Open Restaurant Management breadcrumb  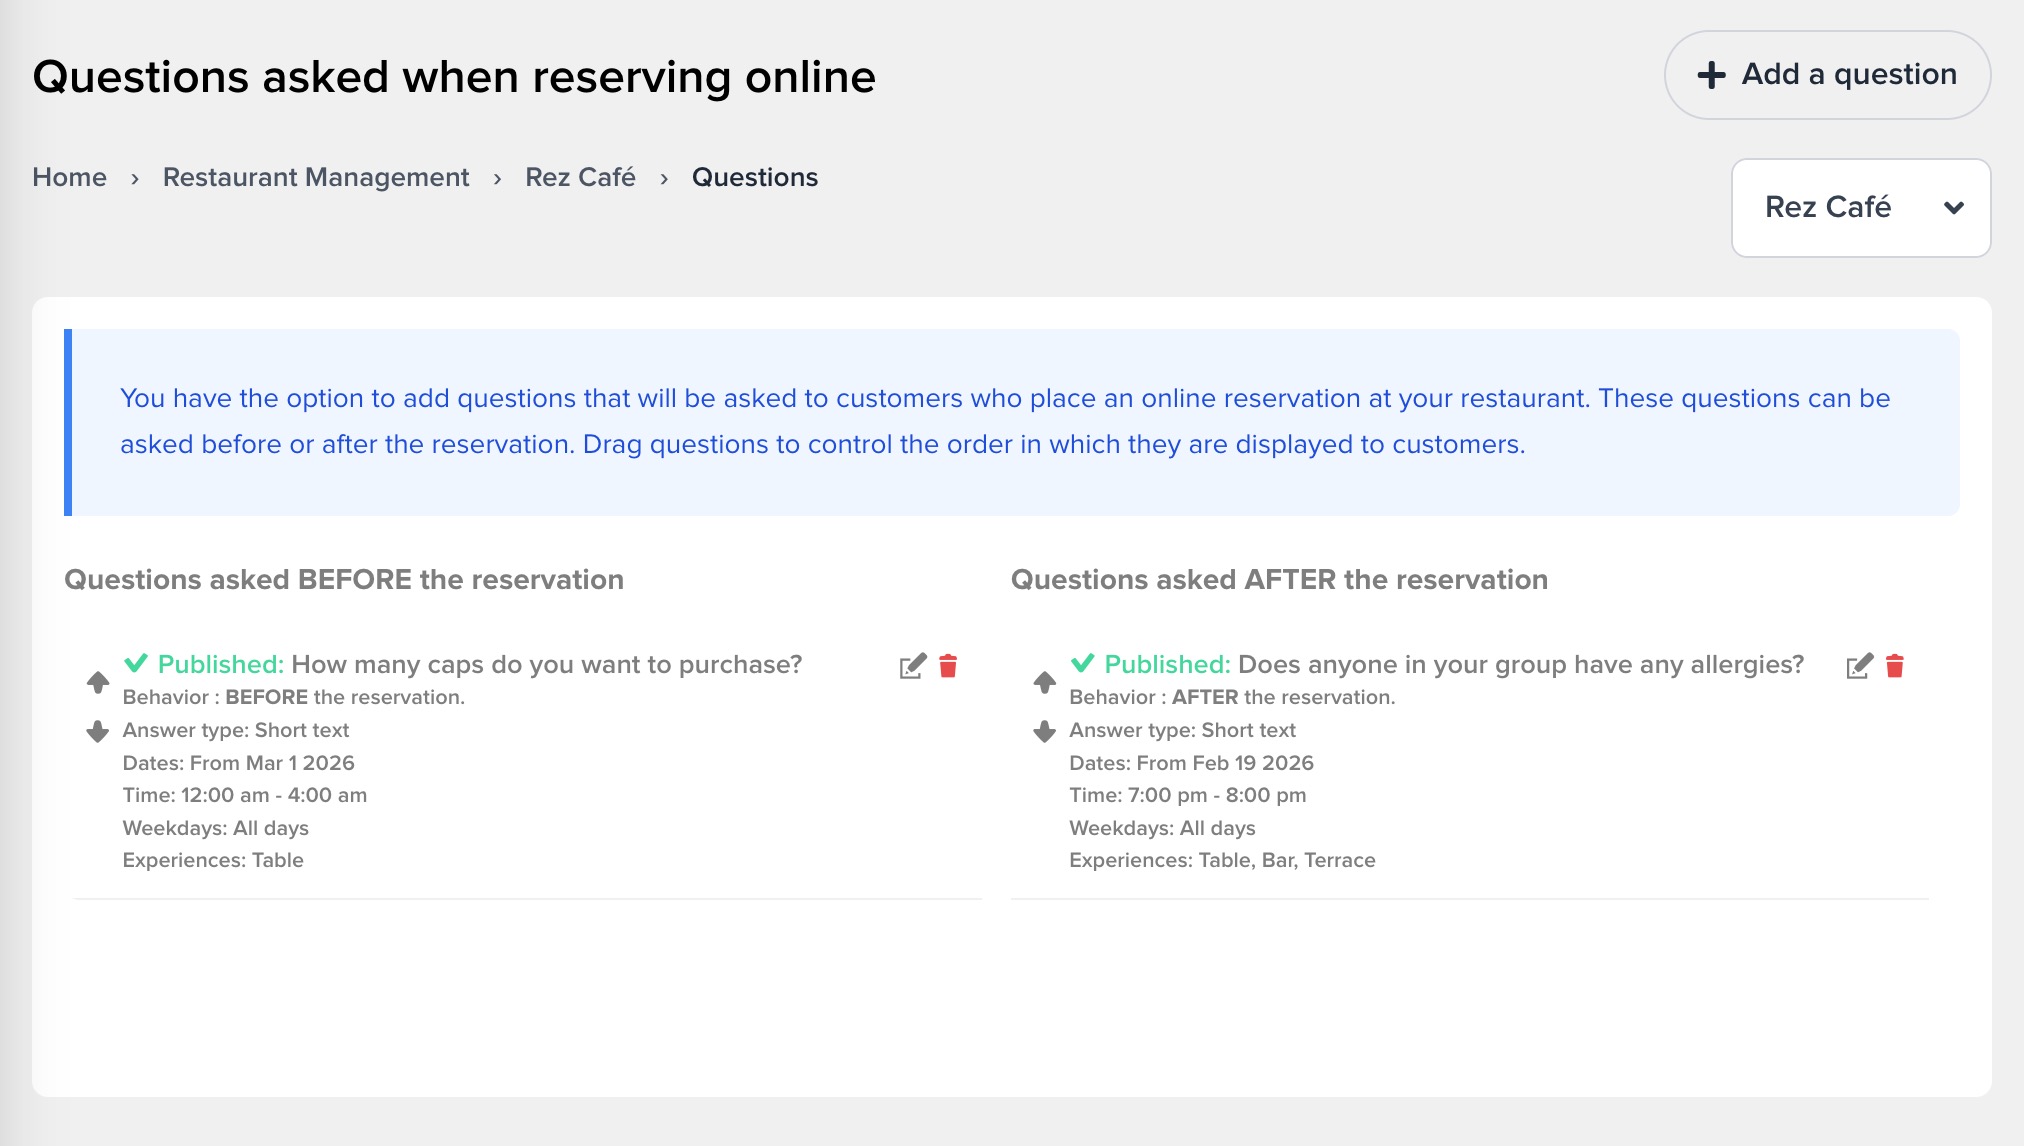(x=316, y=177)
